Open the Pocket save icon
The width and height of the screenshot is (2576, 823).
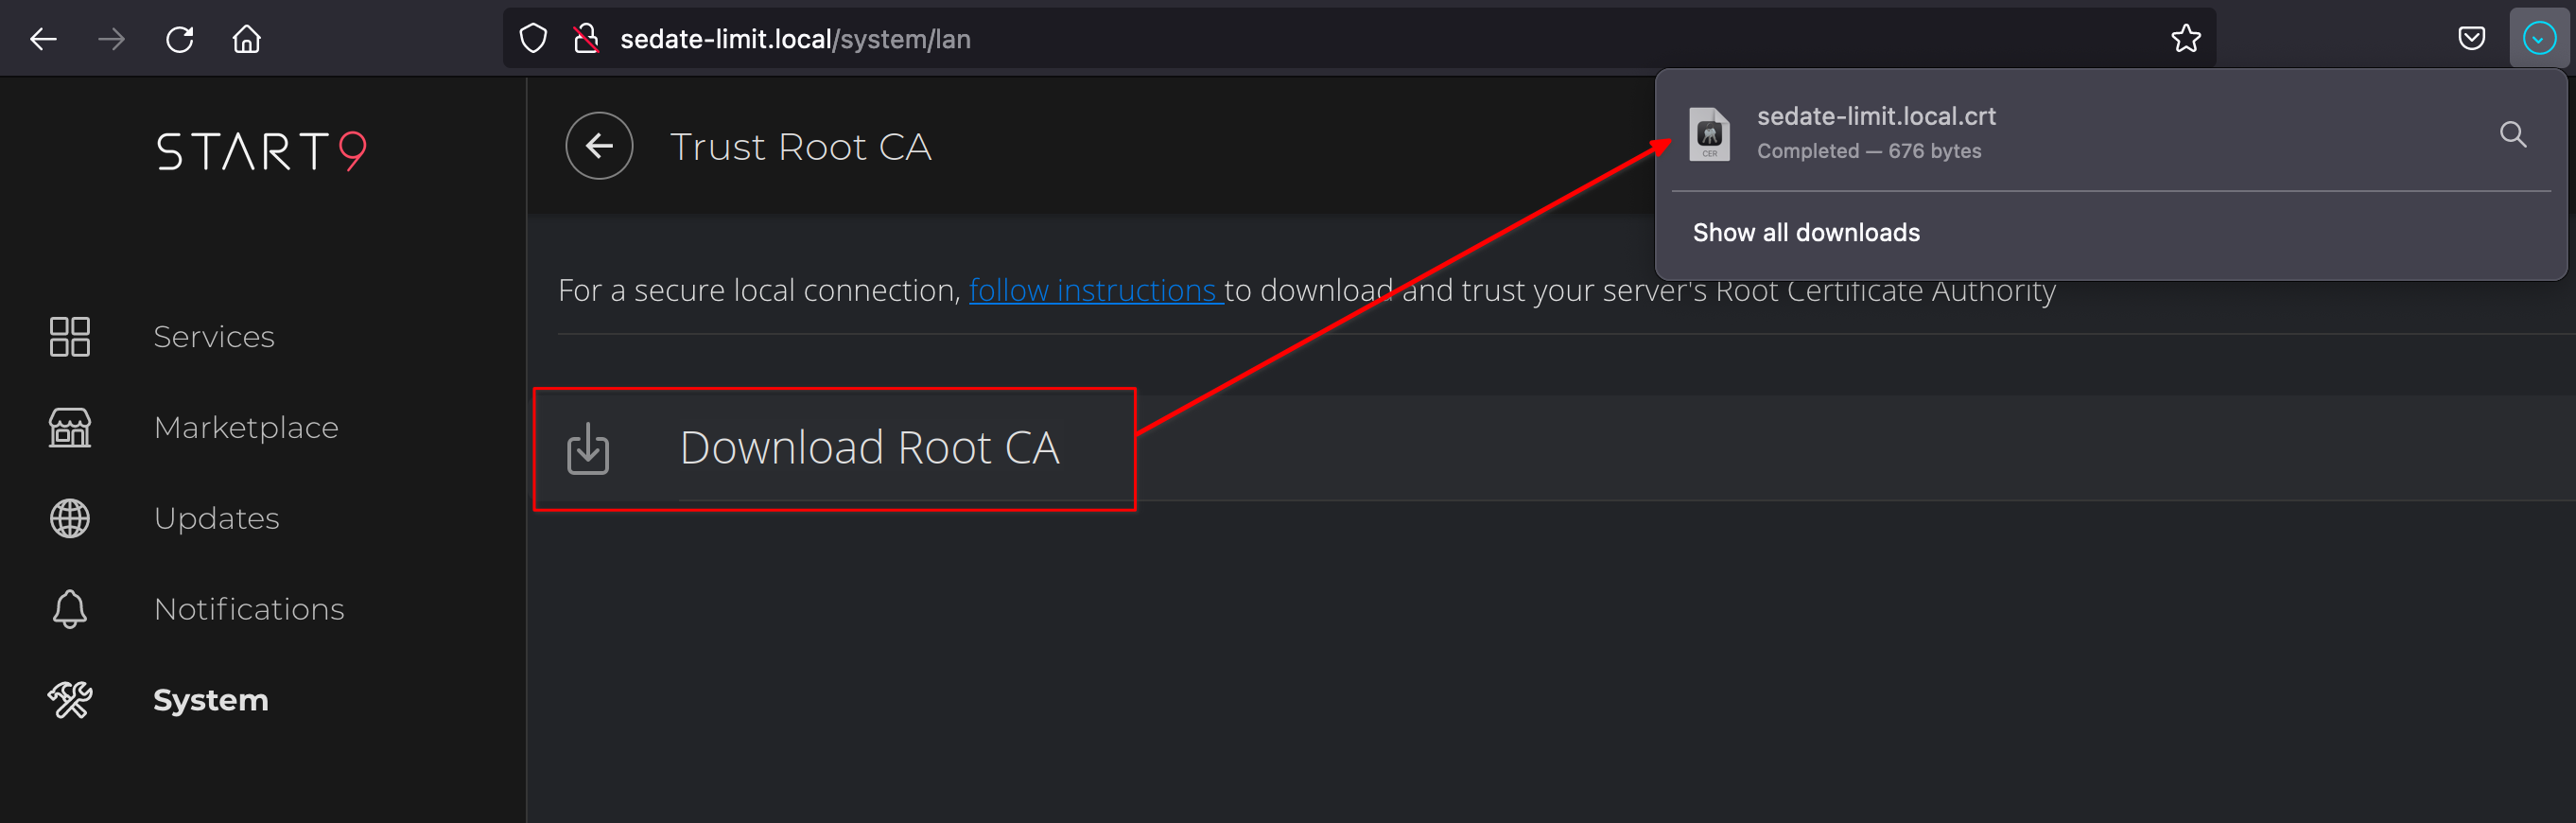tap(2471, 39)
